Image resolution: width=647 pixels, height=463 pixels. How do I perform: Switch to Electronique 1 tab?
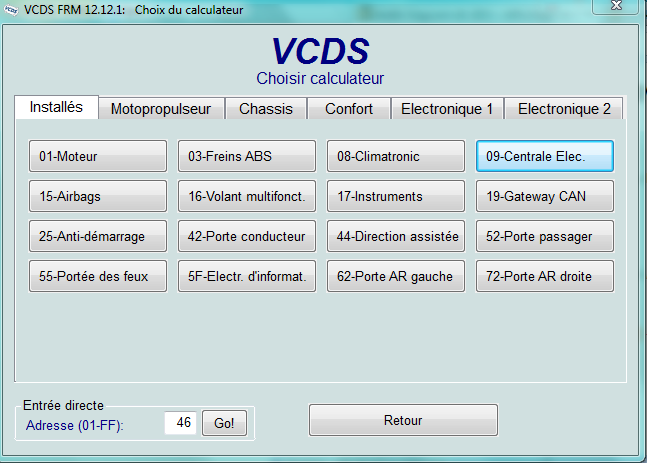click(447, 109)
